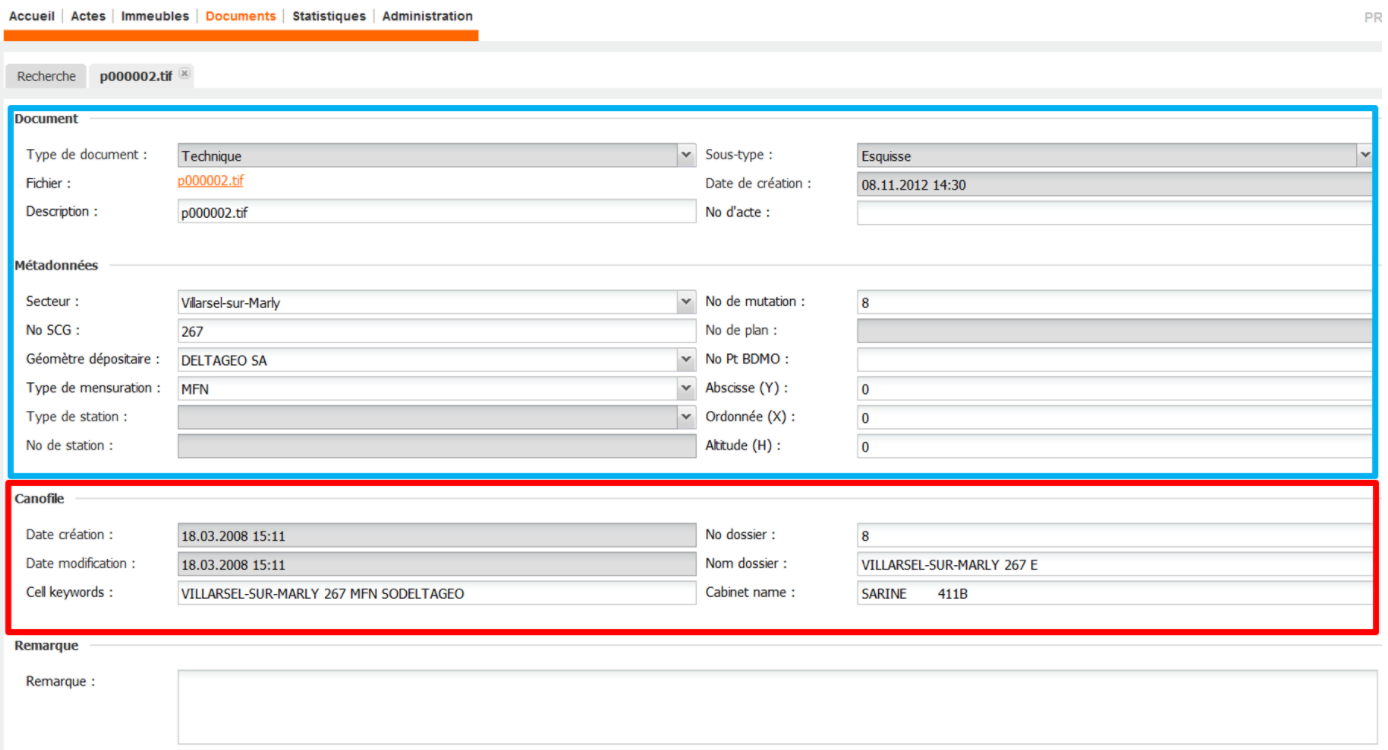The height and width of the screenshot is (750, 1388).
Task: Click the Description input field
Action: coord(435,212)
